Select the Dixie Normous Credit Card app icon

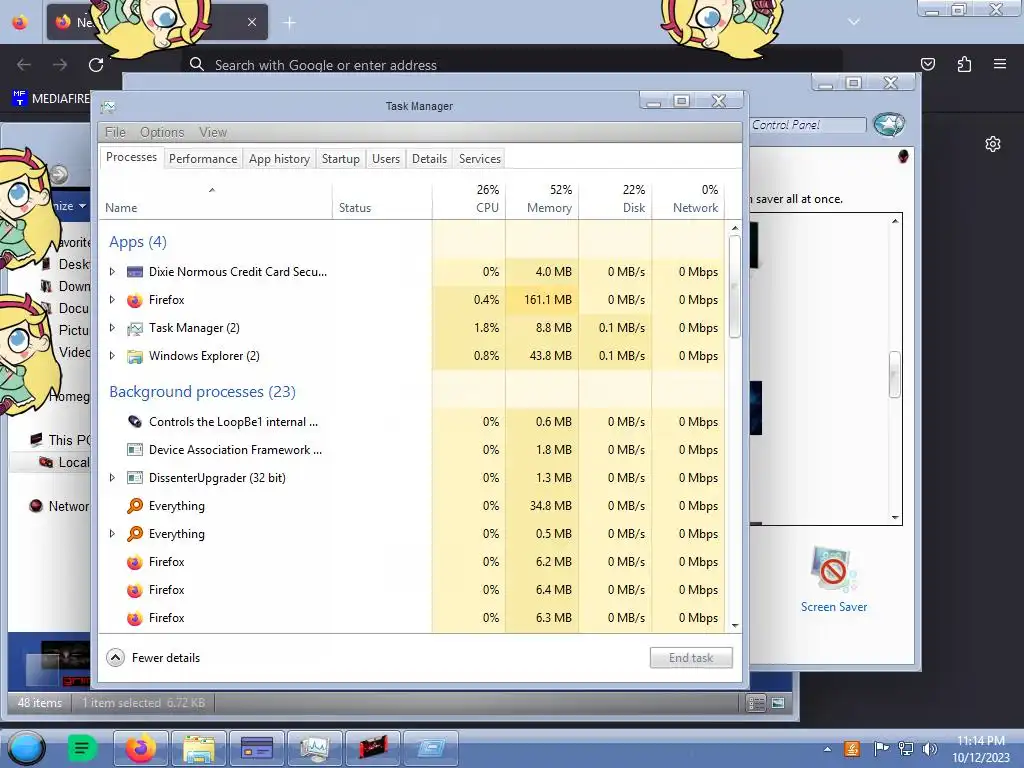pos(135,272)
